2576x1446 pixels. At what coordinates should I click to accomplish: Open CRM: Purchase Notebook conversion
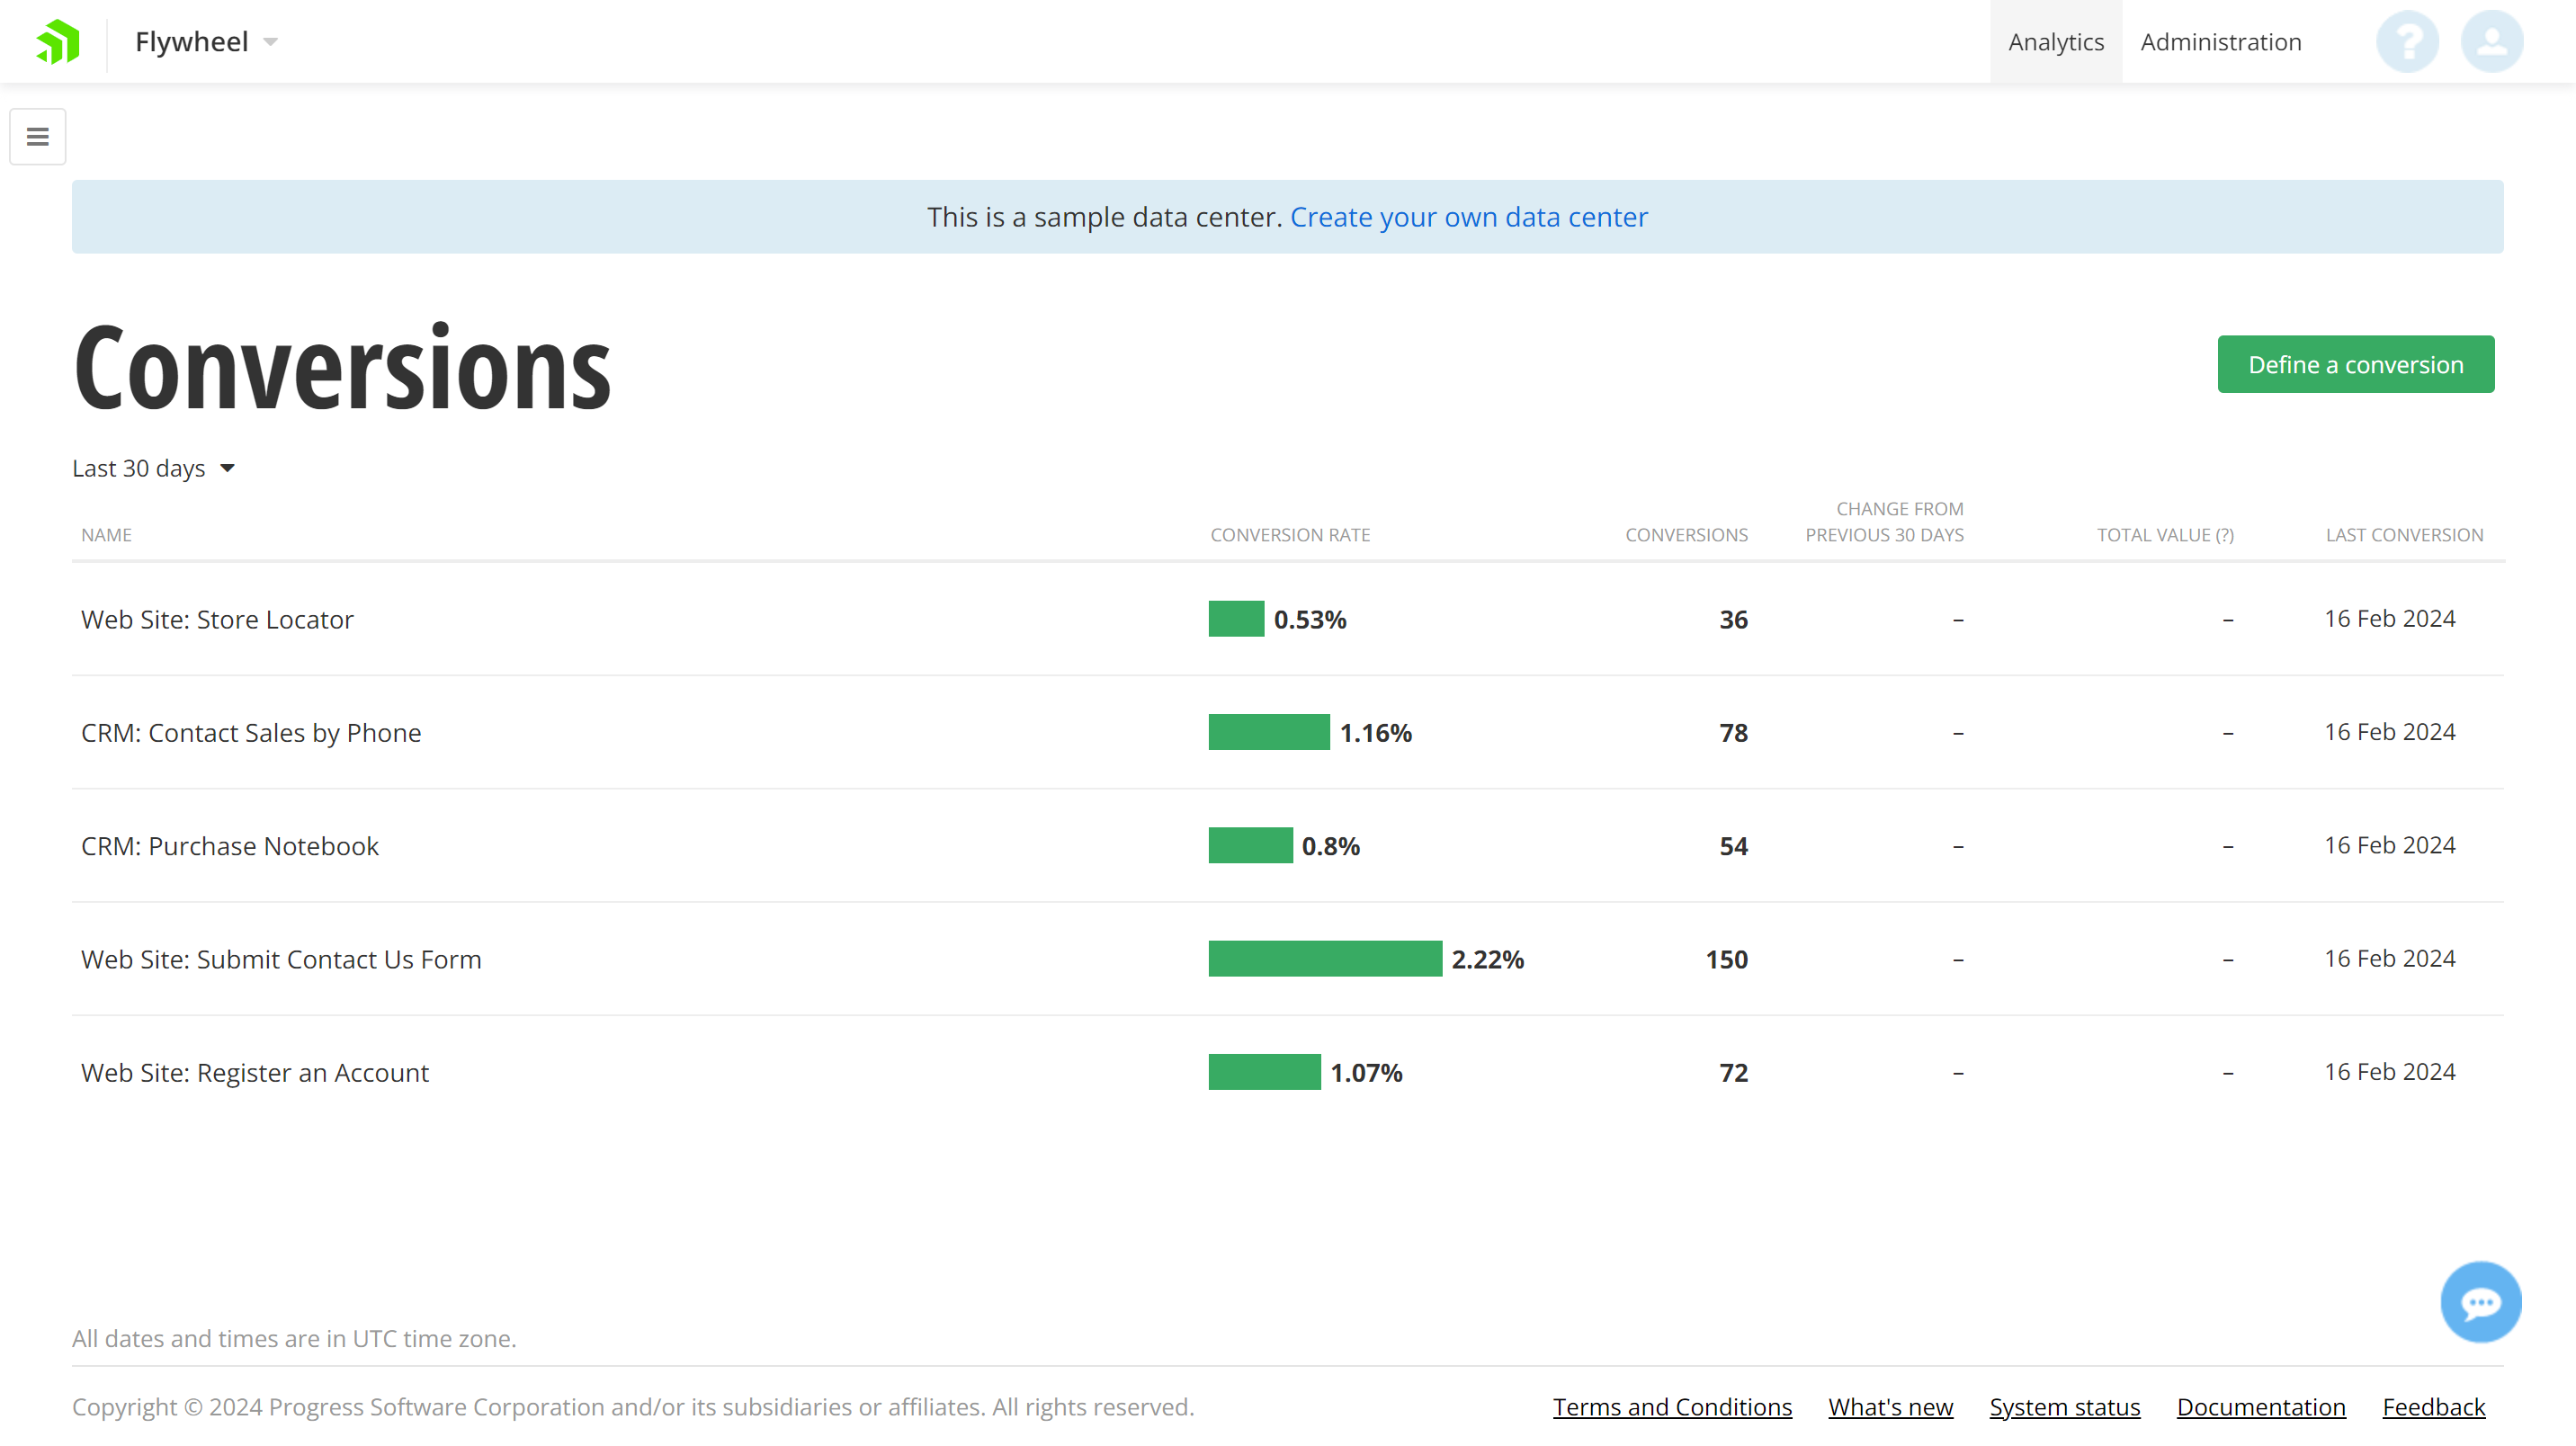tap(230, 846)
